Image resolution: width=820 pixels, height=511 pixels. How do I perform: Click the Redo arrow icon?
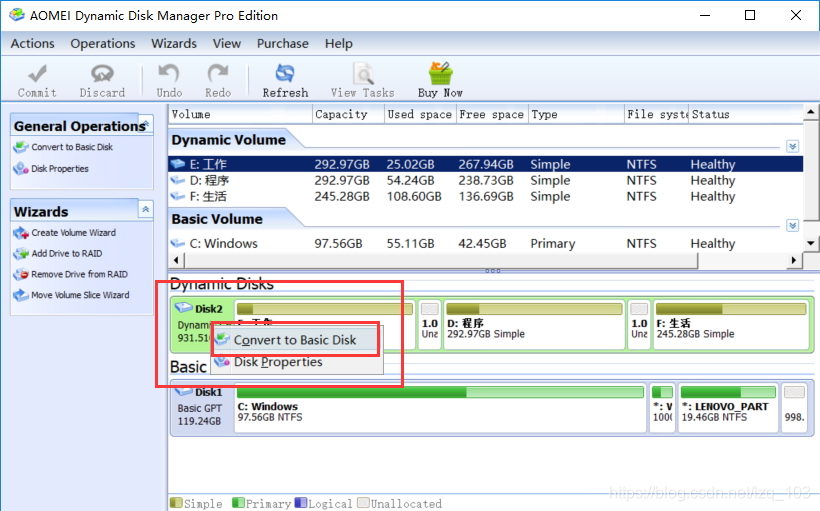coord(218,74)
